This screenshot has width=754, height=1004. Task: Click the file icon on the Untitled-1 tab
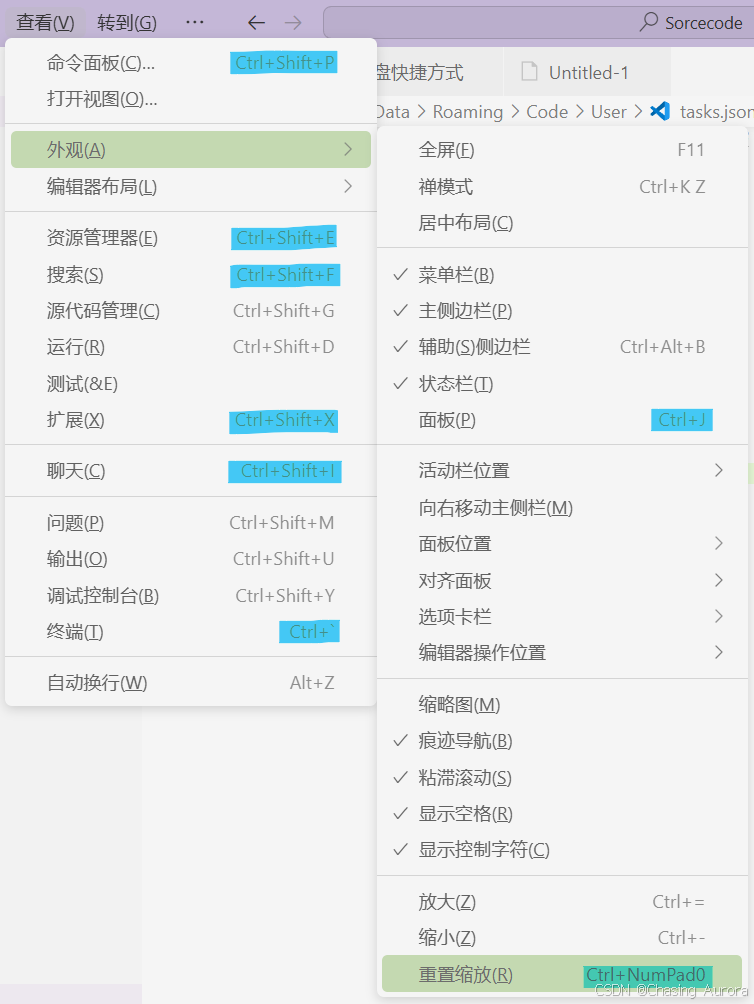[528, 72]
